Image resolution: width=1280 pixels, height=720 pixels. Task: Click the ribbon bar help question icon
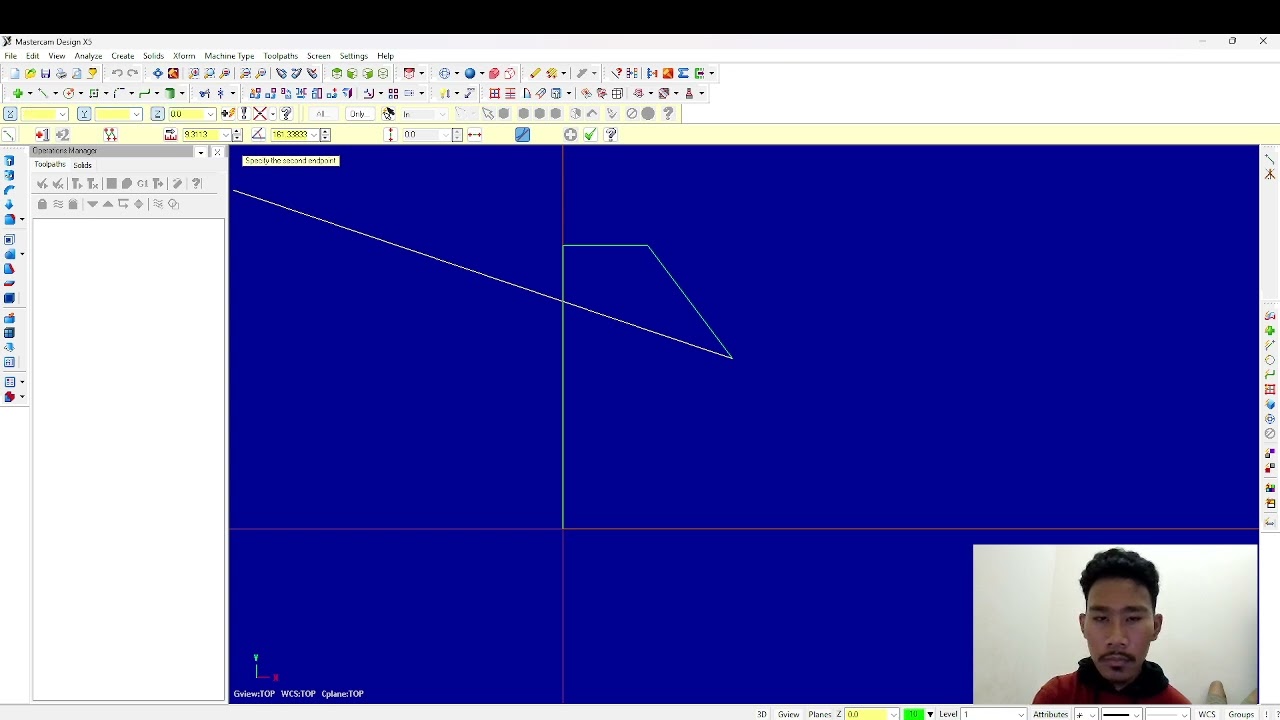(x=611, y=135)
